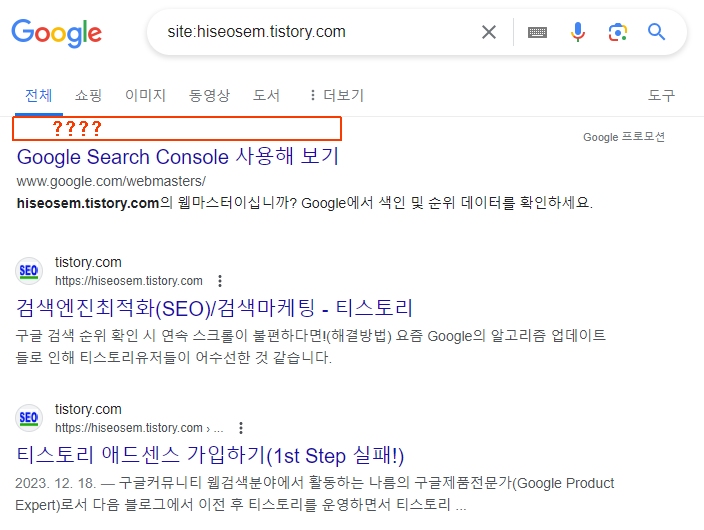Clear the search query with X

(x=489, y=32)
